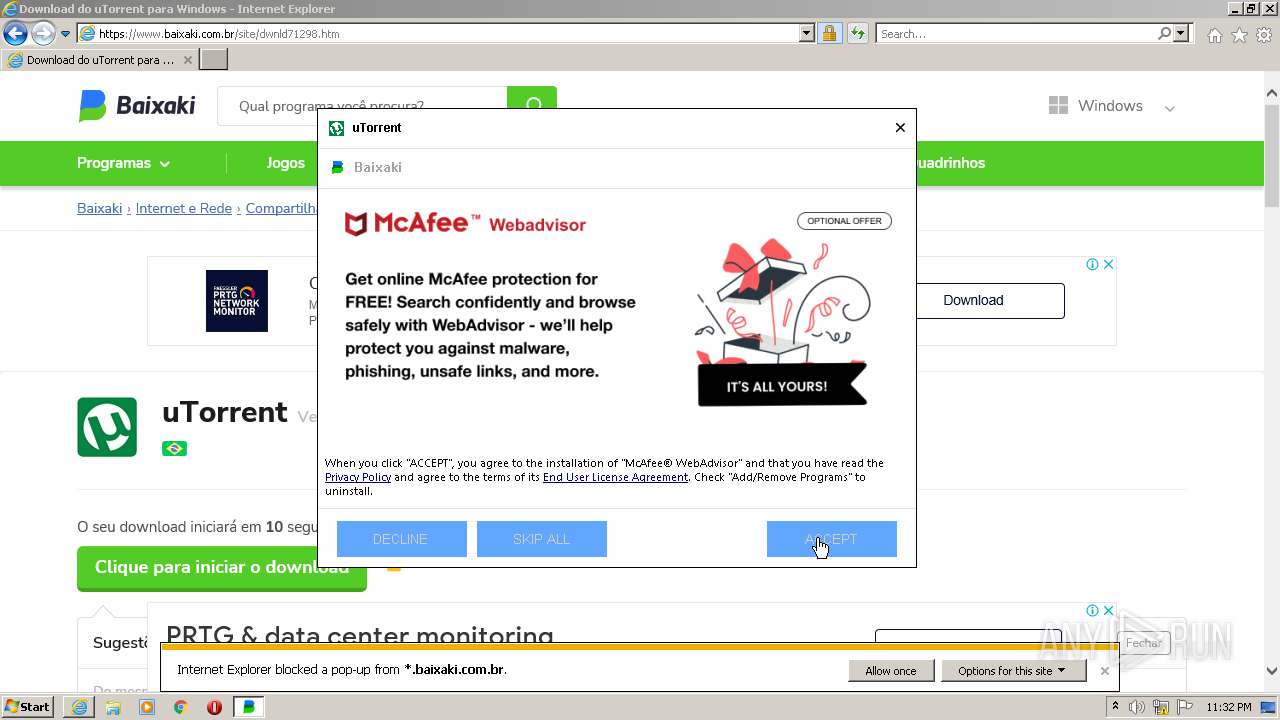The image size is (1280, 720).
Task: Click the ad Download button
Action: click(x=973, y=300)
